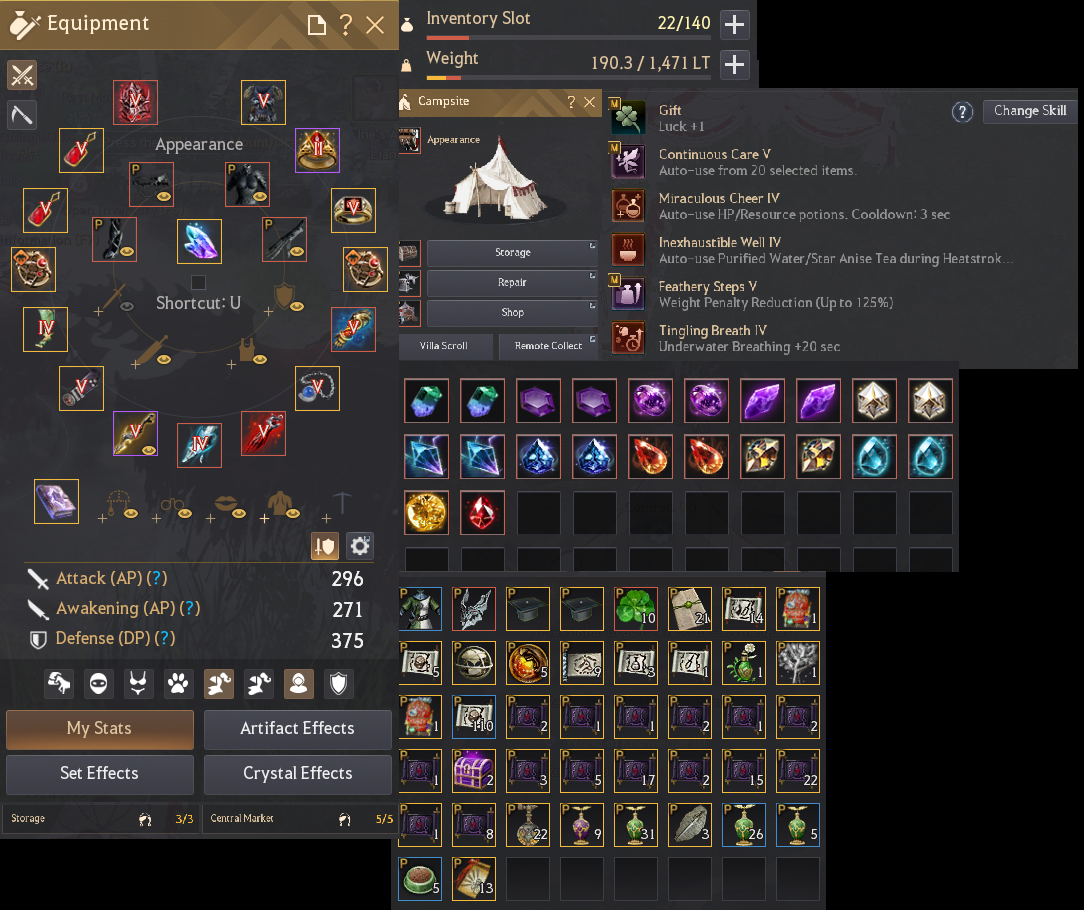Viewport: 1084px width, 910px height.
Task: Toggle the eye icon near Shortcut label
Action: click(x=127, y=306)
